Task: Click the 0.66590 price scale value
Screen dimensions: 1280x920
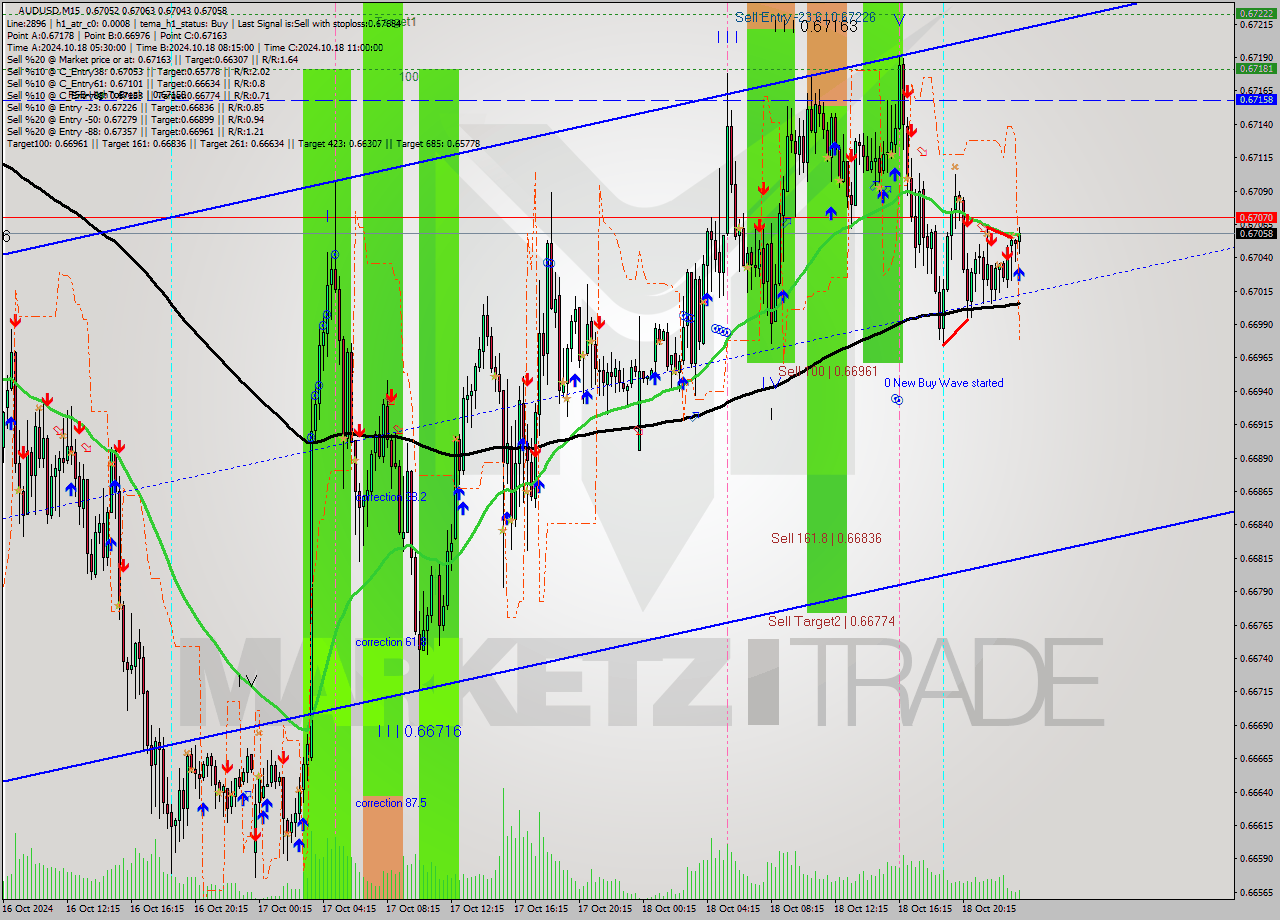Action: click(1255, 859)
